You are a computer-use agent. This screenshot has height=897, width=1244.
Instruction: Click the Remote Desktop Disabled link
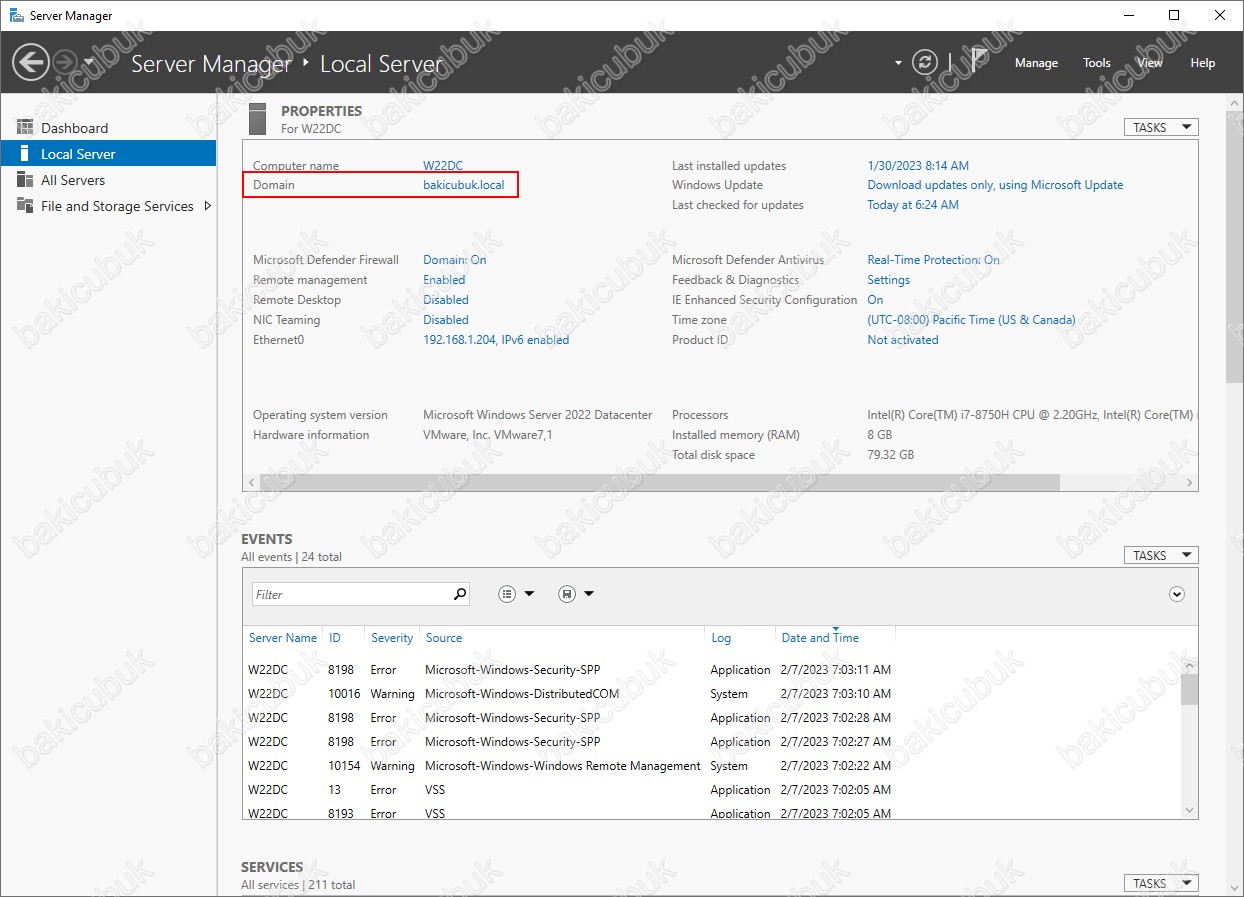pos(446,300)
